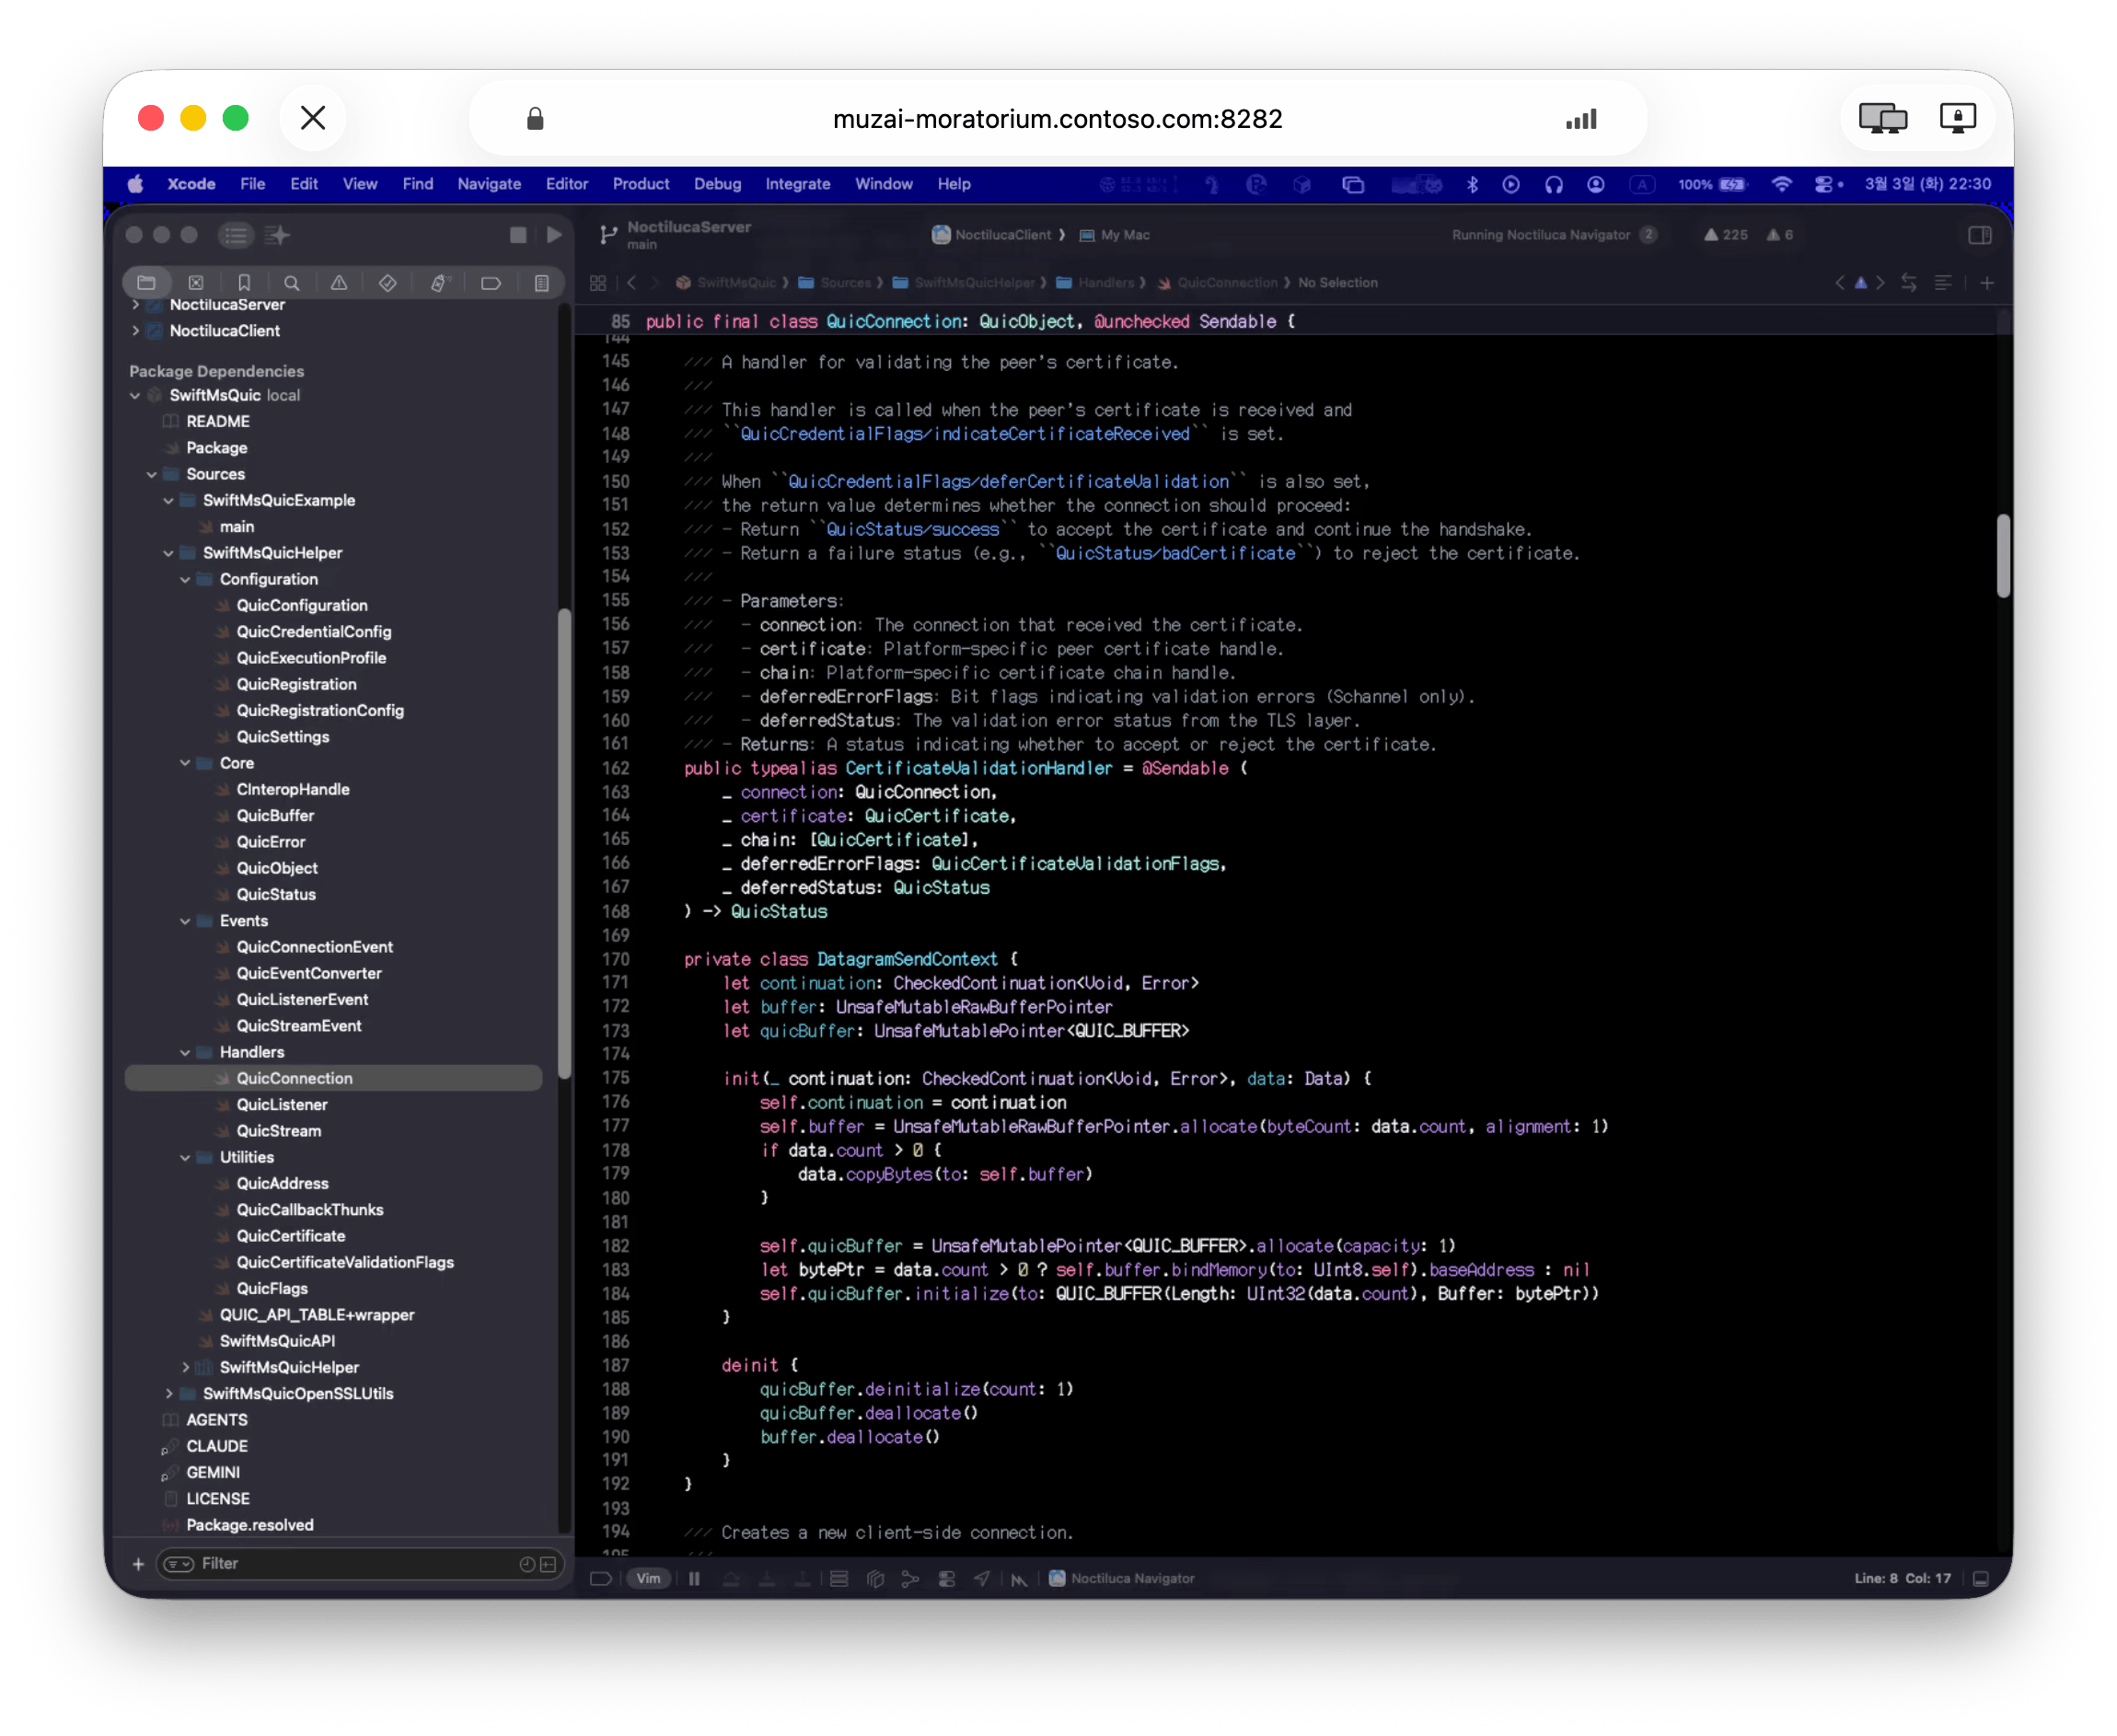Viewport: 2117px width, 1736px height.
Task: Toggle the right inspector panel
Action: click(1979, 235)
